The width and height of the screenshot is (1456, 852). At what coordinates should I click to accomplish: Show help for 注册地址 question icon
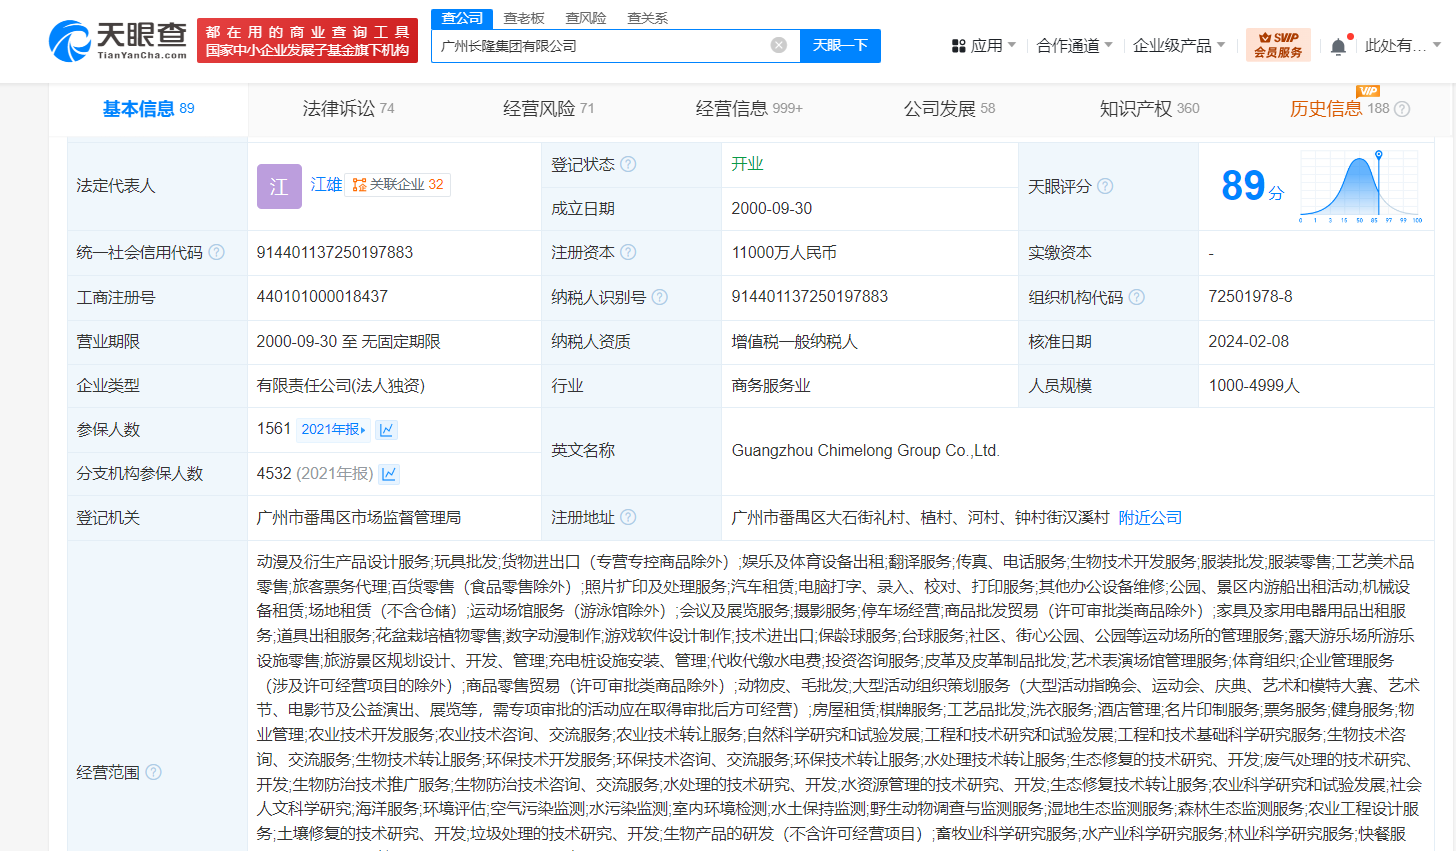click(628, 517)
